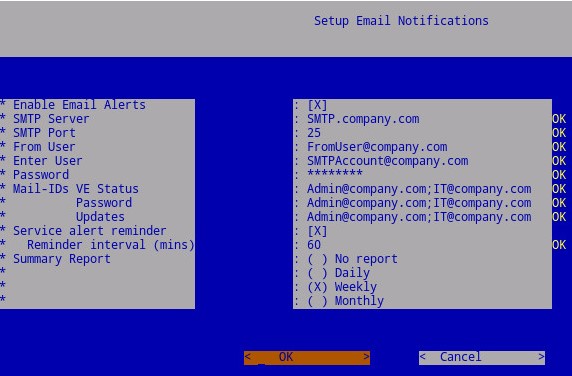The width and height of the screenshot is (572, 376).
Task: Click the Reminder interval field showing 60
Action: coord(314,245)
